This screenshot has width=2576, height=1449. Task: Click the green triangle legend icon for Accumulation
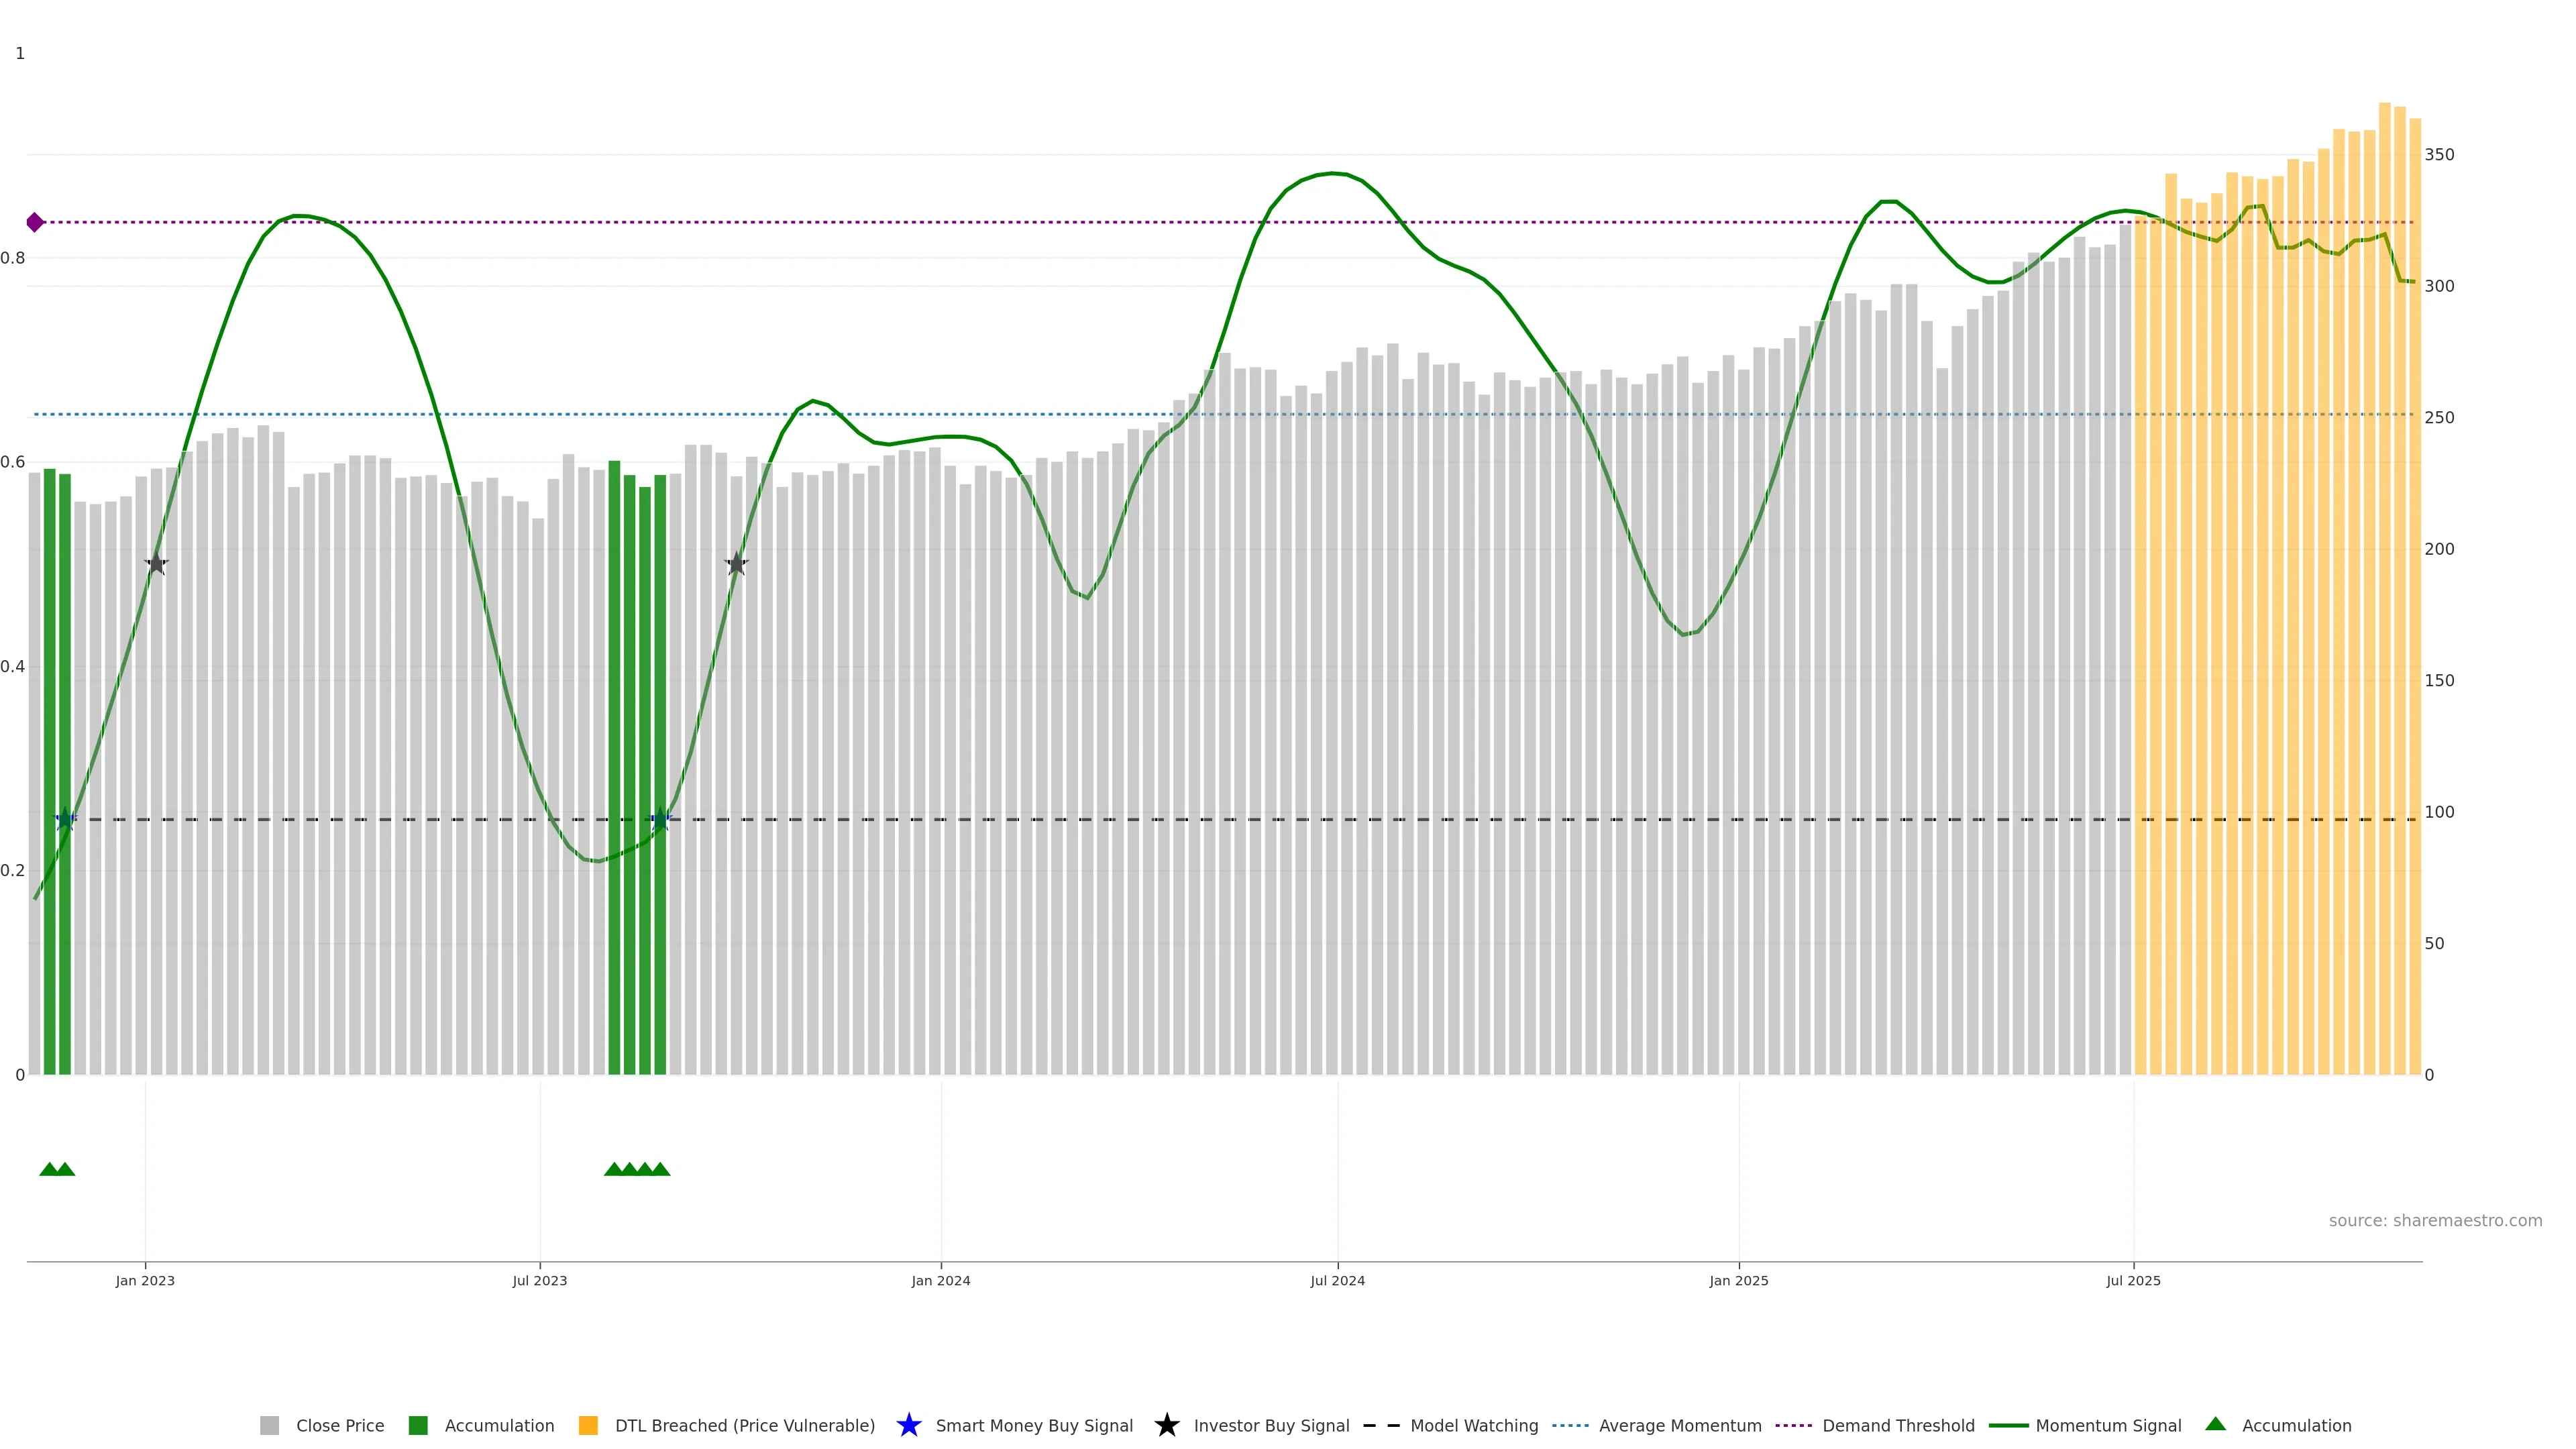click(2215, 1424)
